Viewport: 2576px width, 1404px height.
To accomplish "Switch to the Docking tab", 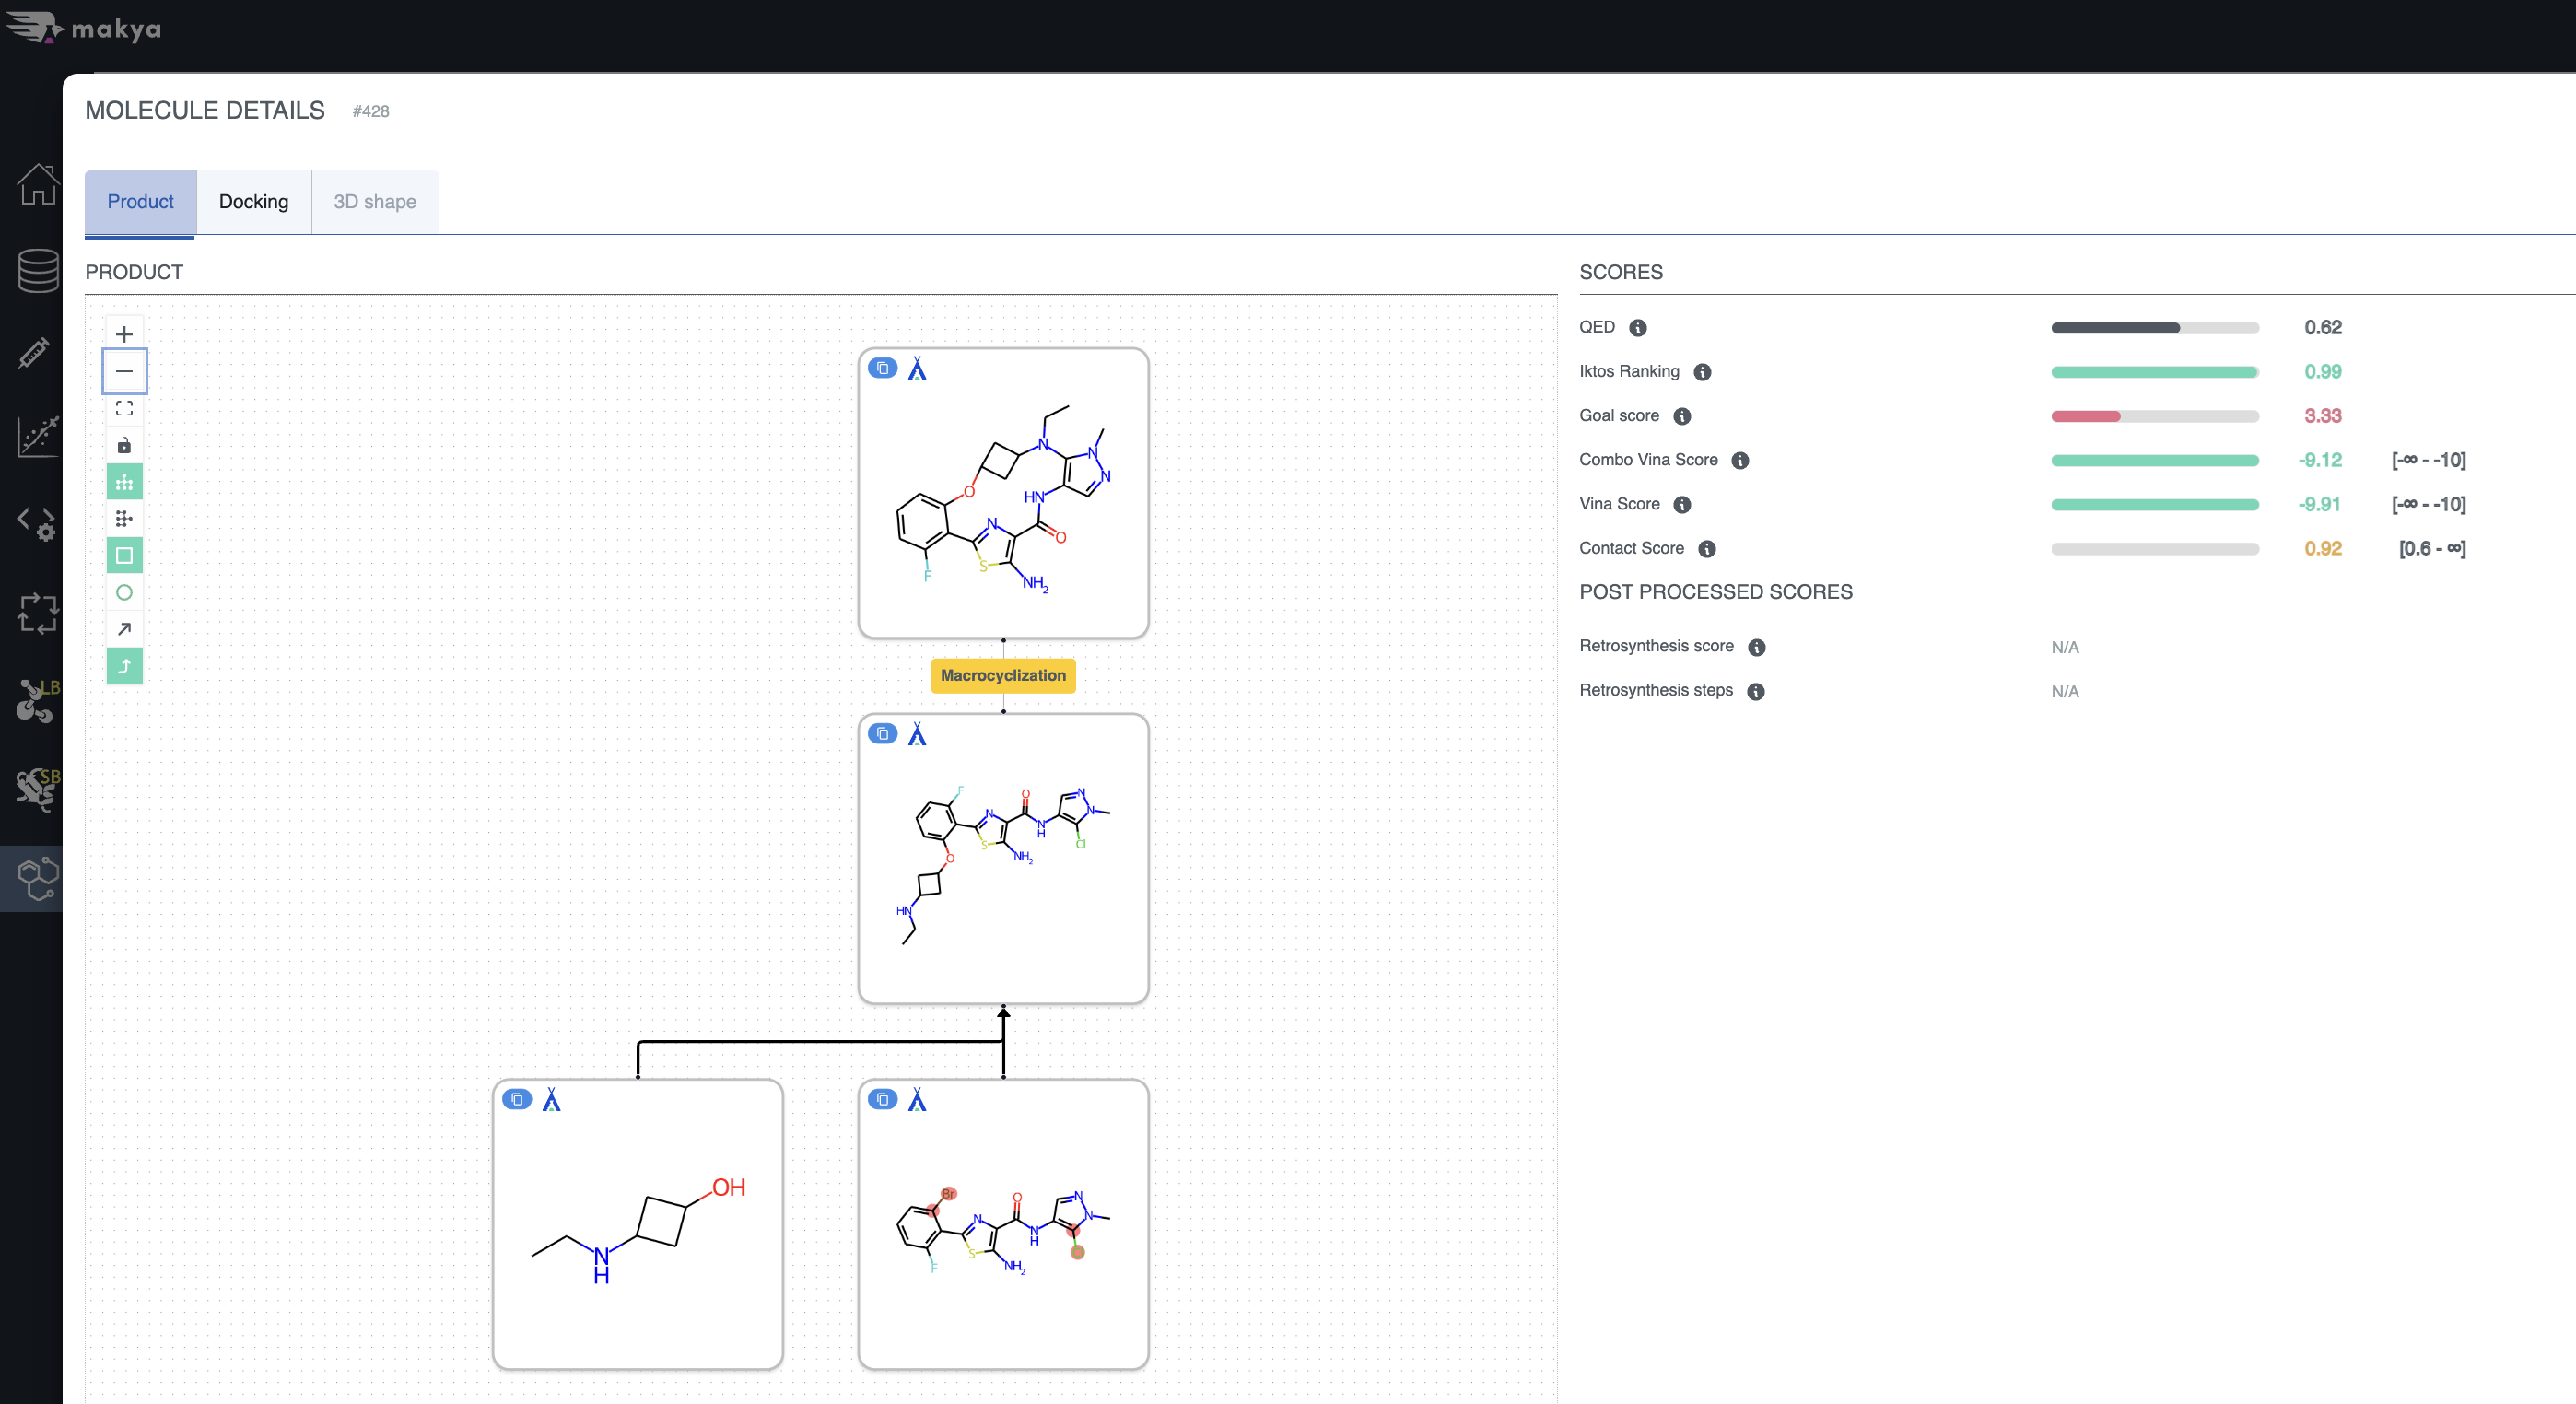I will [x=253, y=202].
